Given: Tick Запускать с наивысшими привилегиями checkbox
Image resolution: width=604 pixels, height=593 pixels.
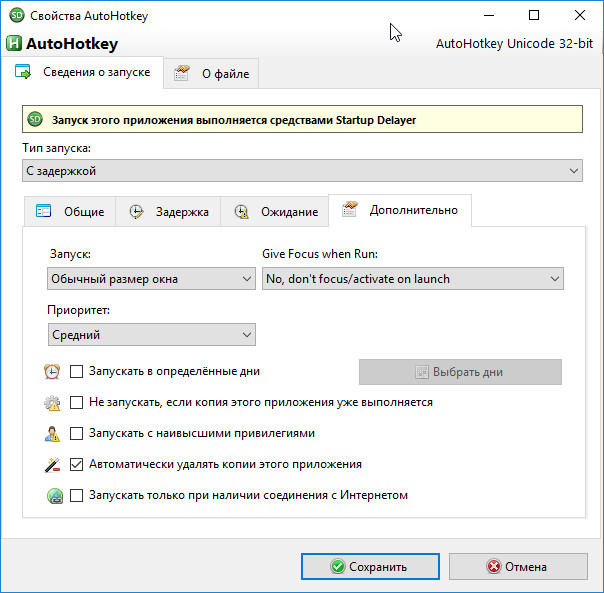Looking at the screenshot, I should coord(76,433).
